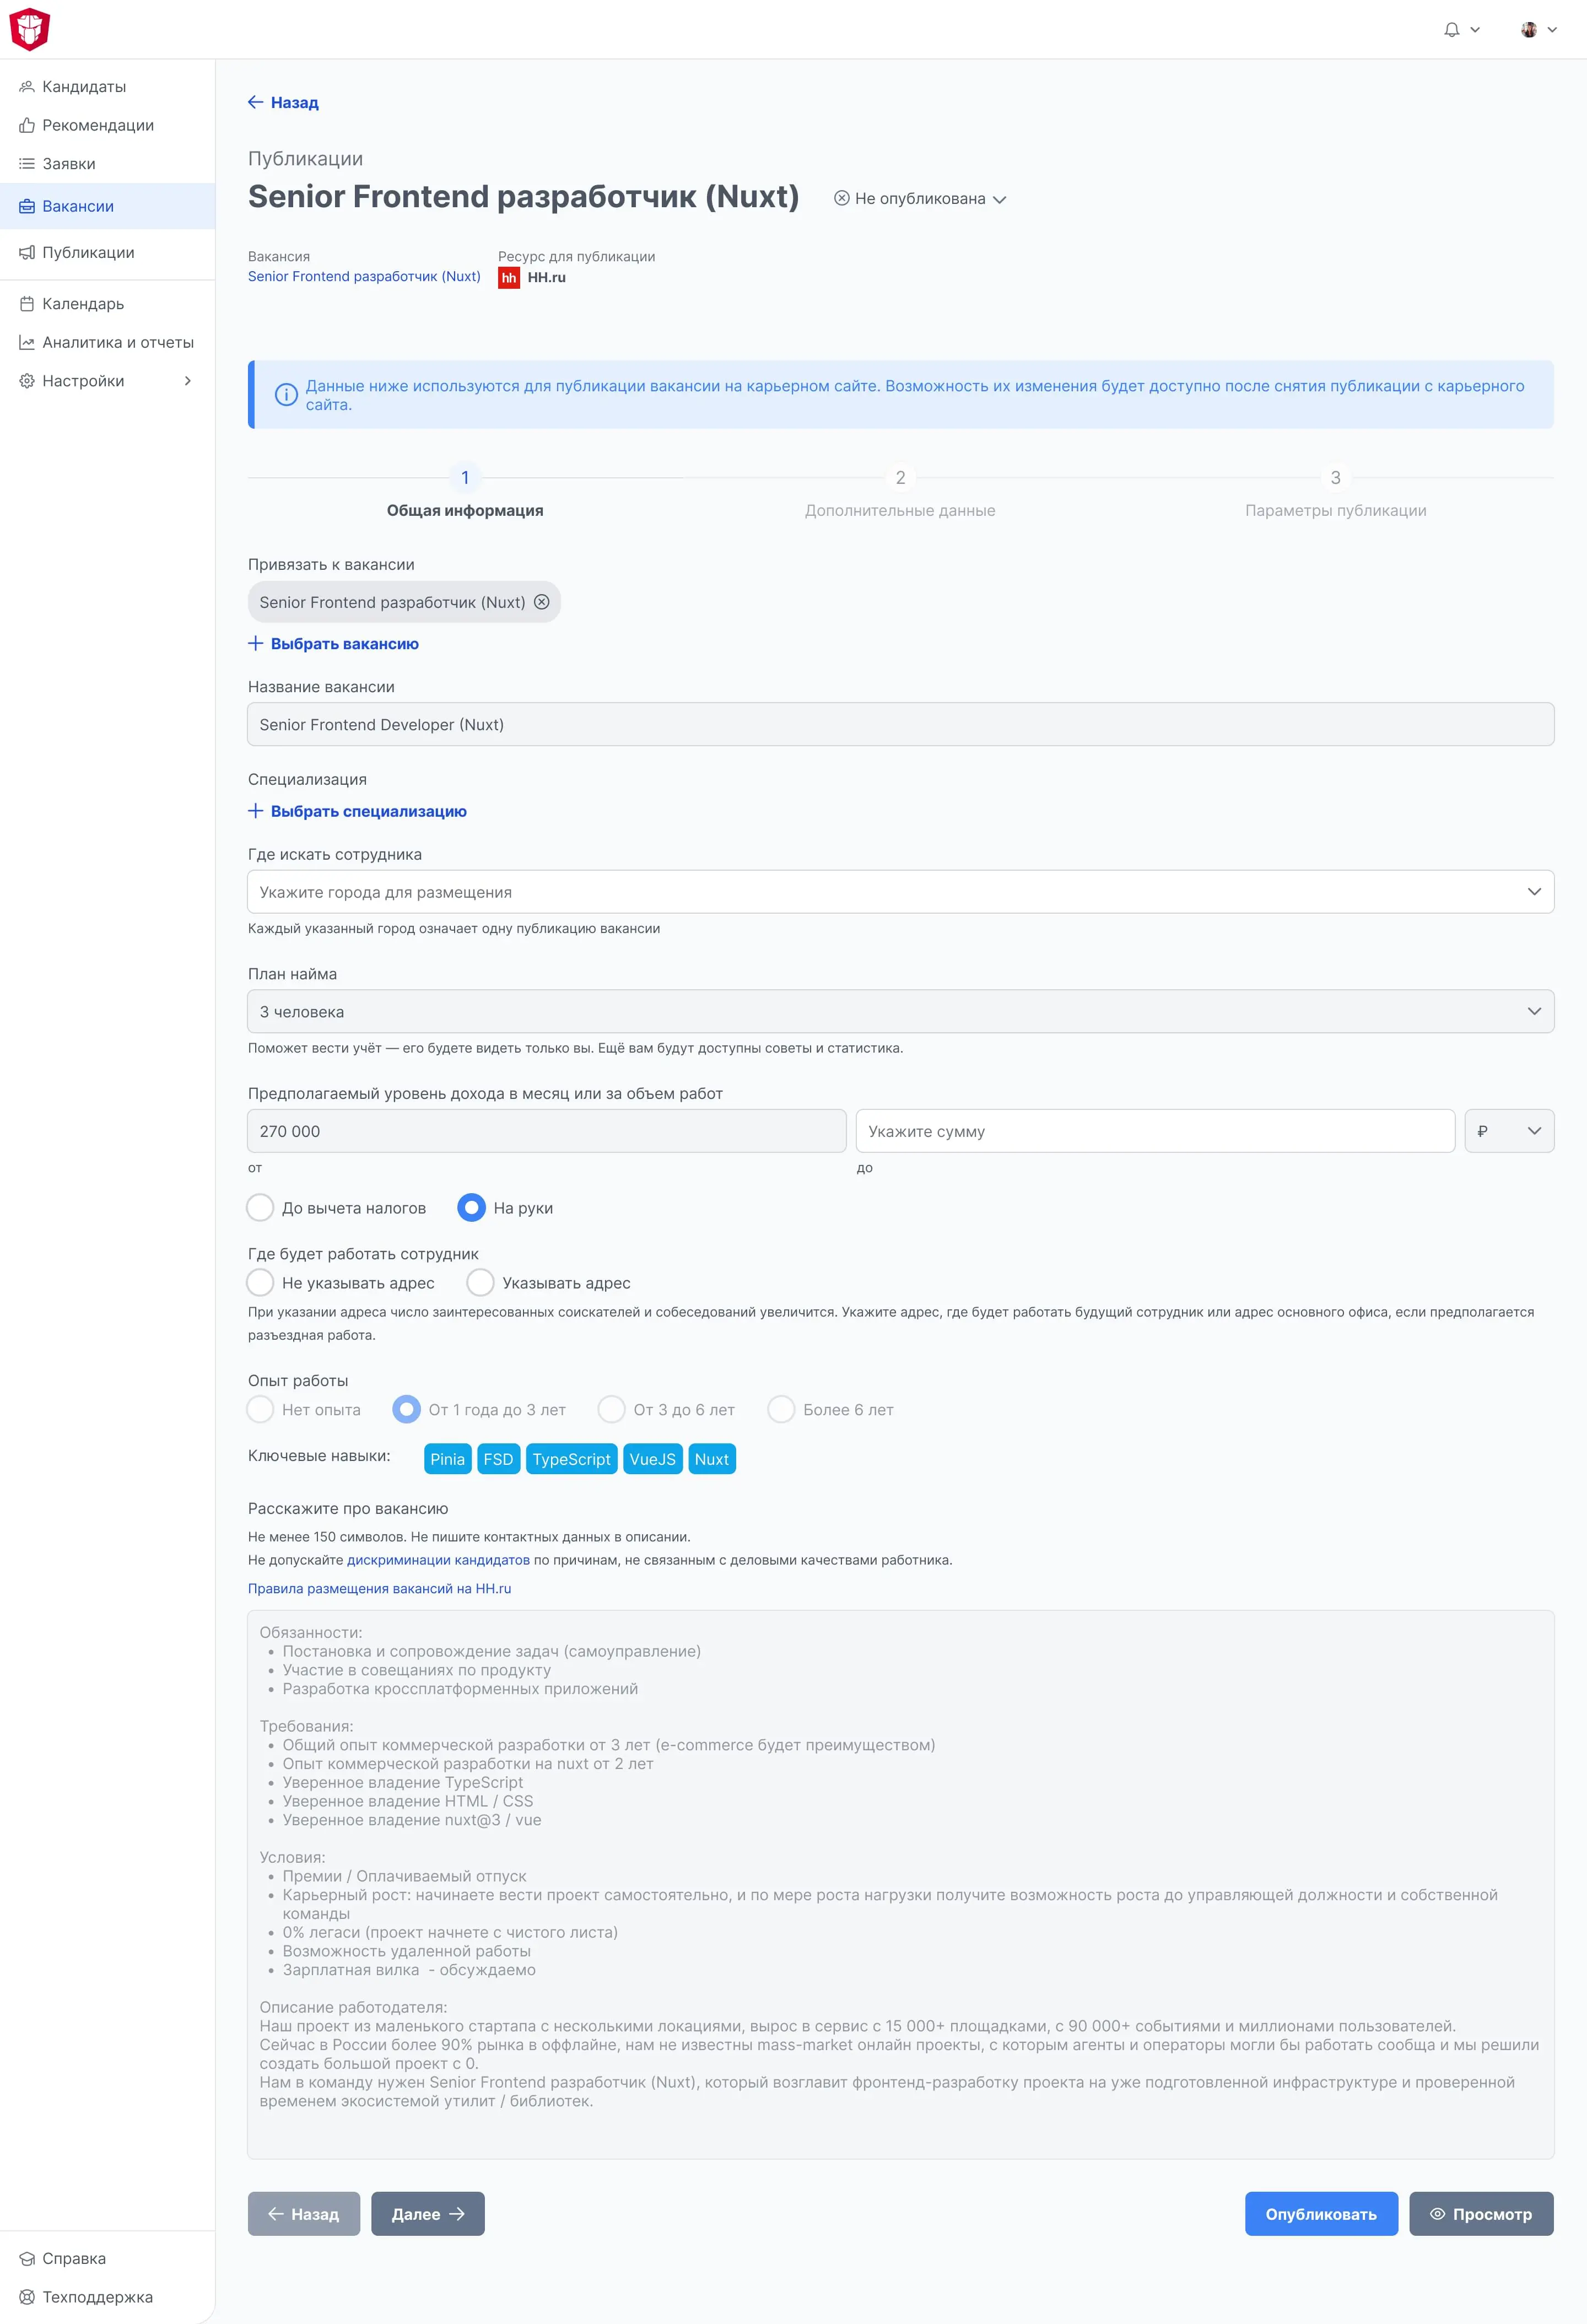Open Правила размещения вакансий на HH.ru link
Viewport: 1587px width, 2324px height.
tap(379, 1588)
